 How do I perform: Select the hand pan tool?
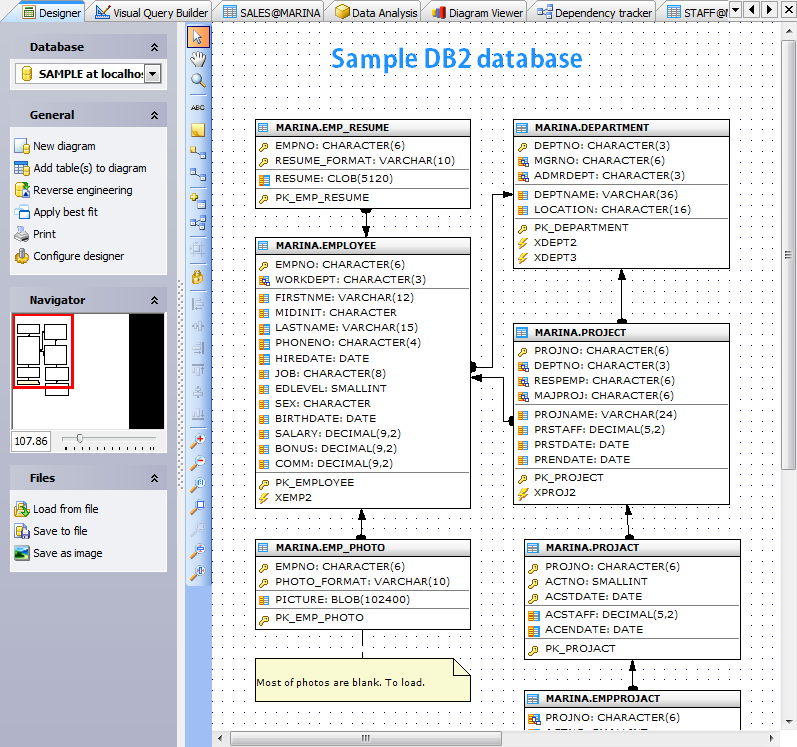[x=198, y=59]
